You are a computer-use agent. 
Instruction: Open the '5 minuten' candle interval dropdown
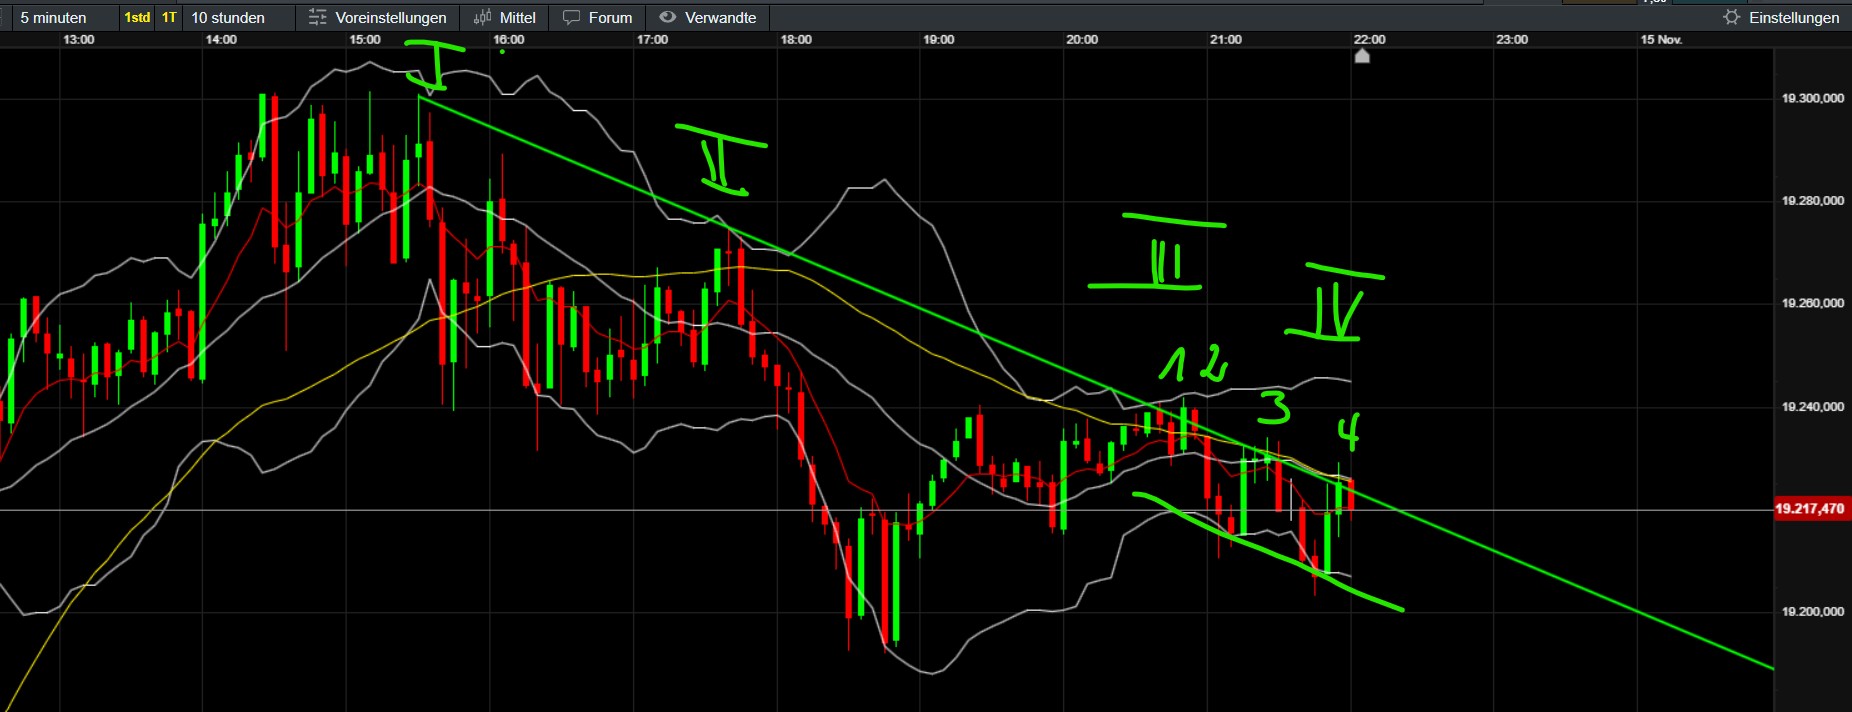pyautogui.click(x=54, y=17)
